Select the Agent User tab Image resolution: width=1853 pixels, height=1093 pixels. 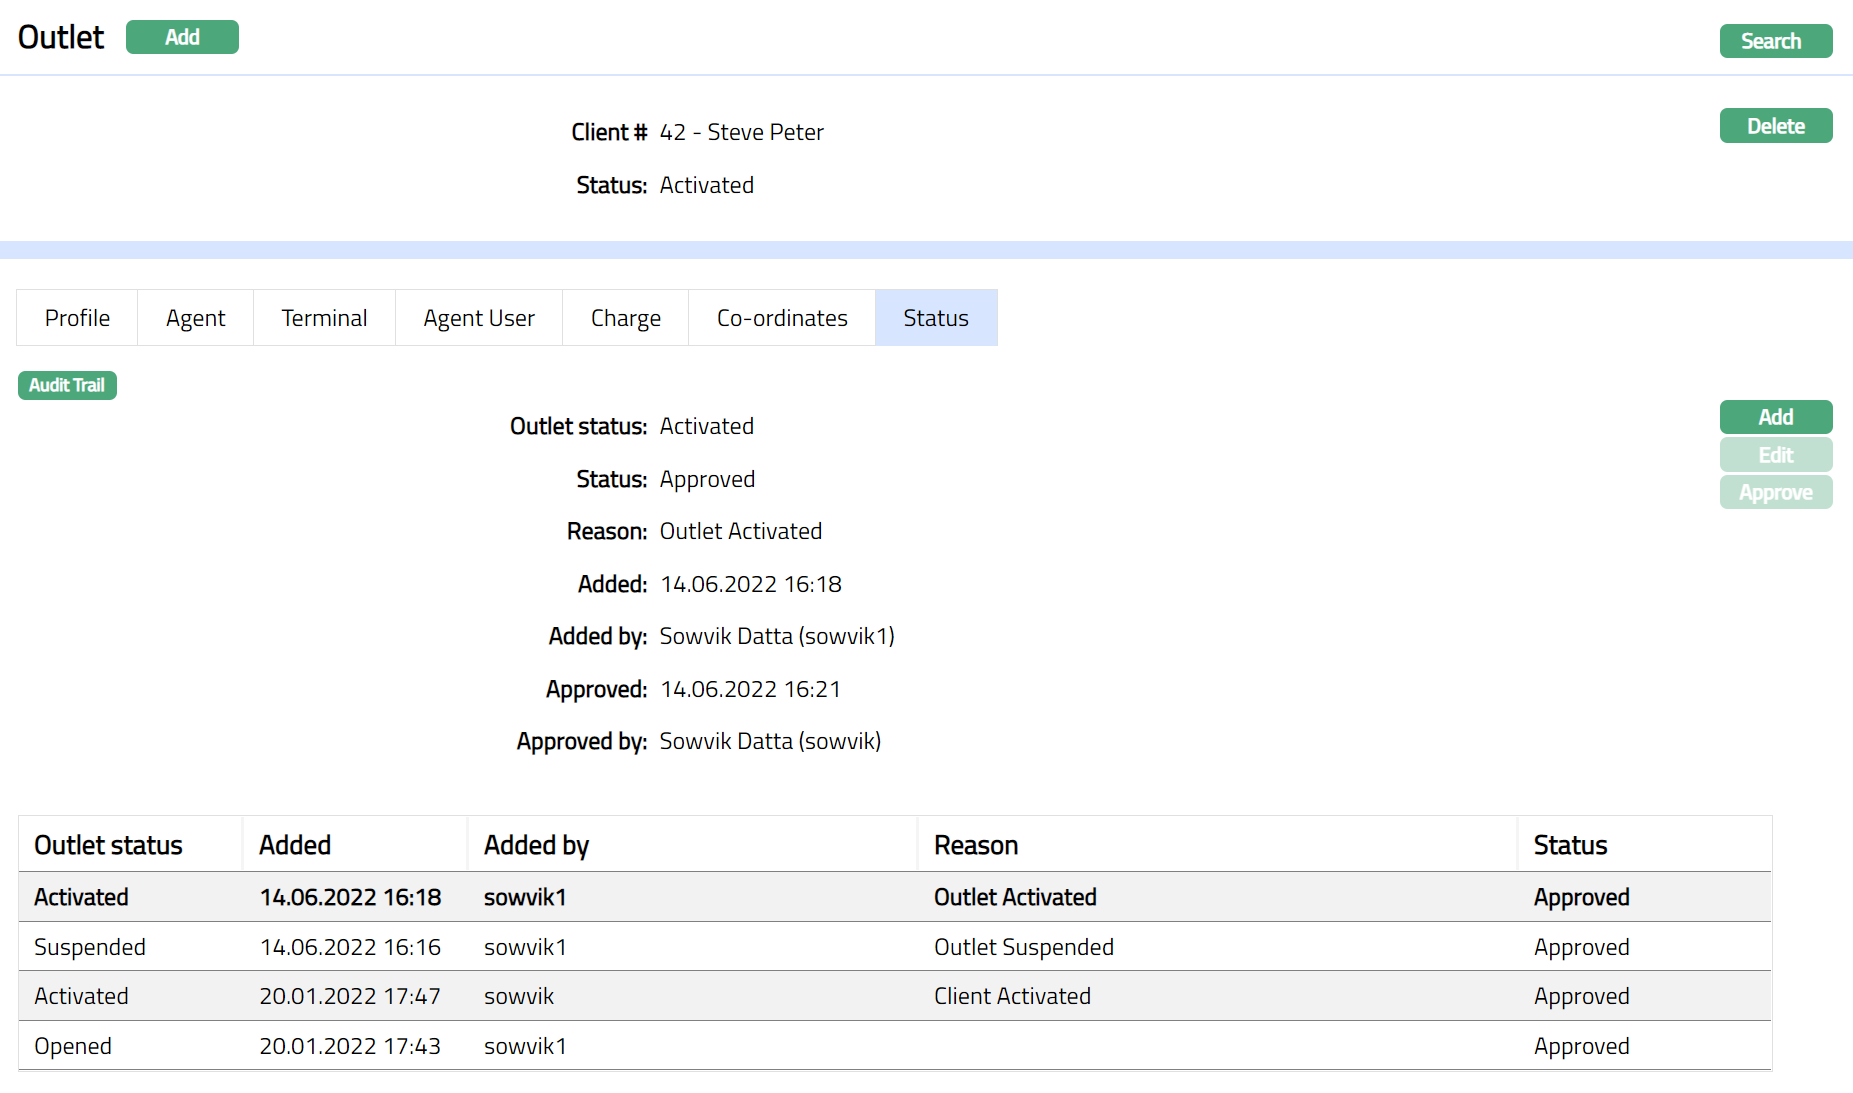point(478,318)
